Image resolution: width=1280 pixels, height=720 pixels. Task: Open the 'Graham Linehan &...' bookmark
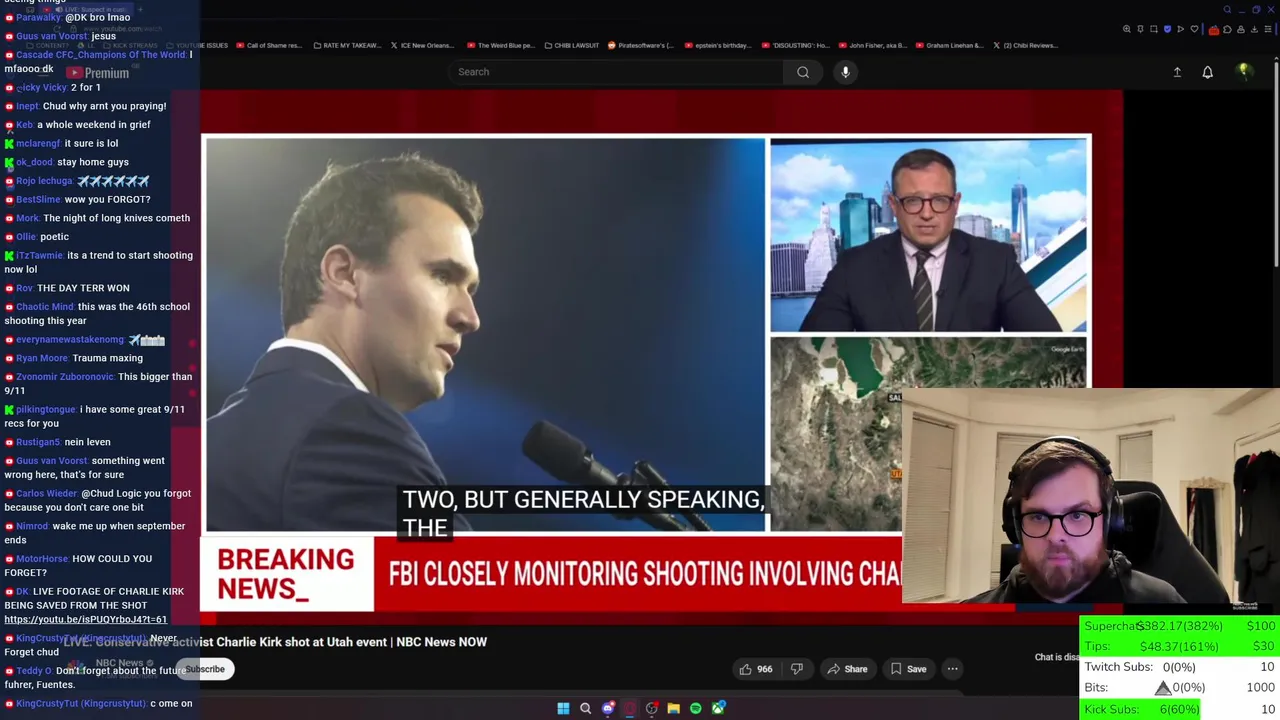tap(950, 45)
